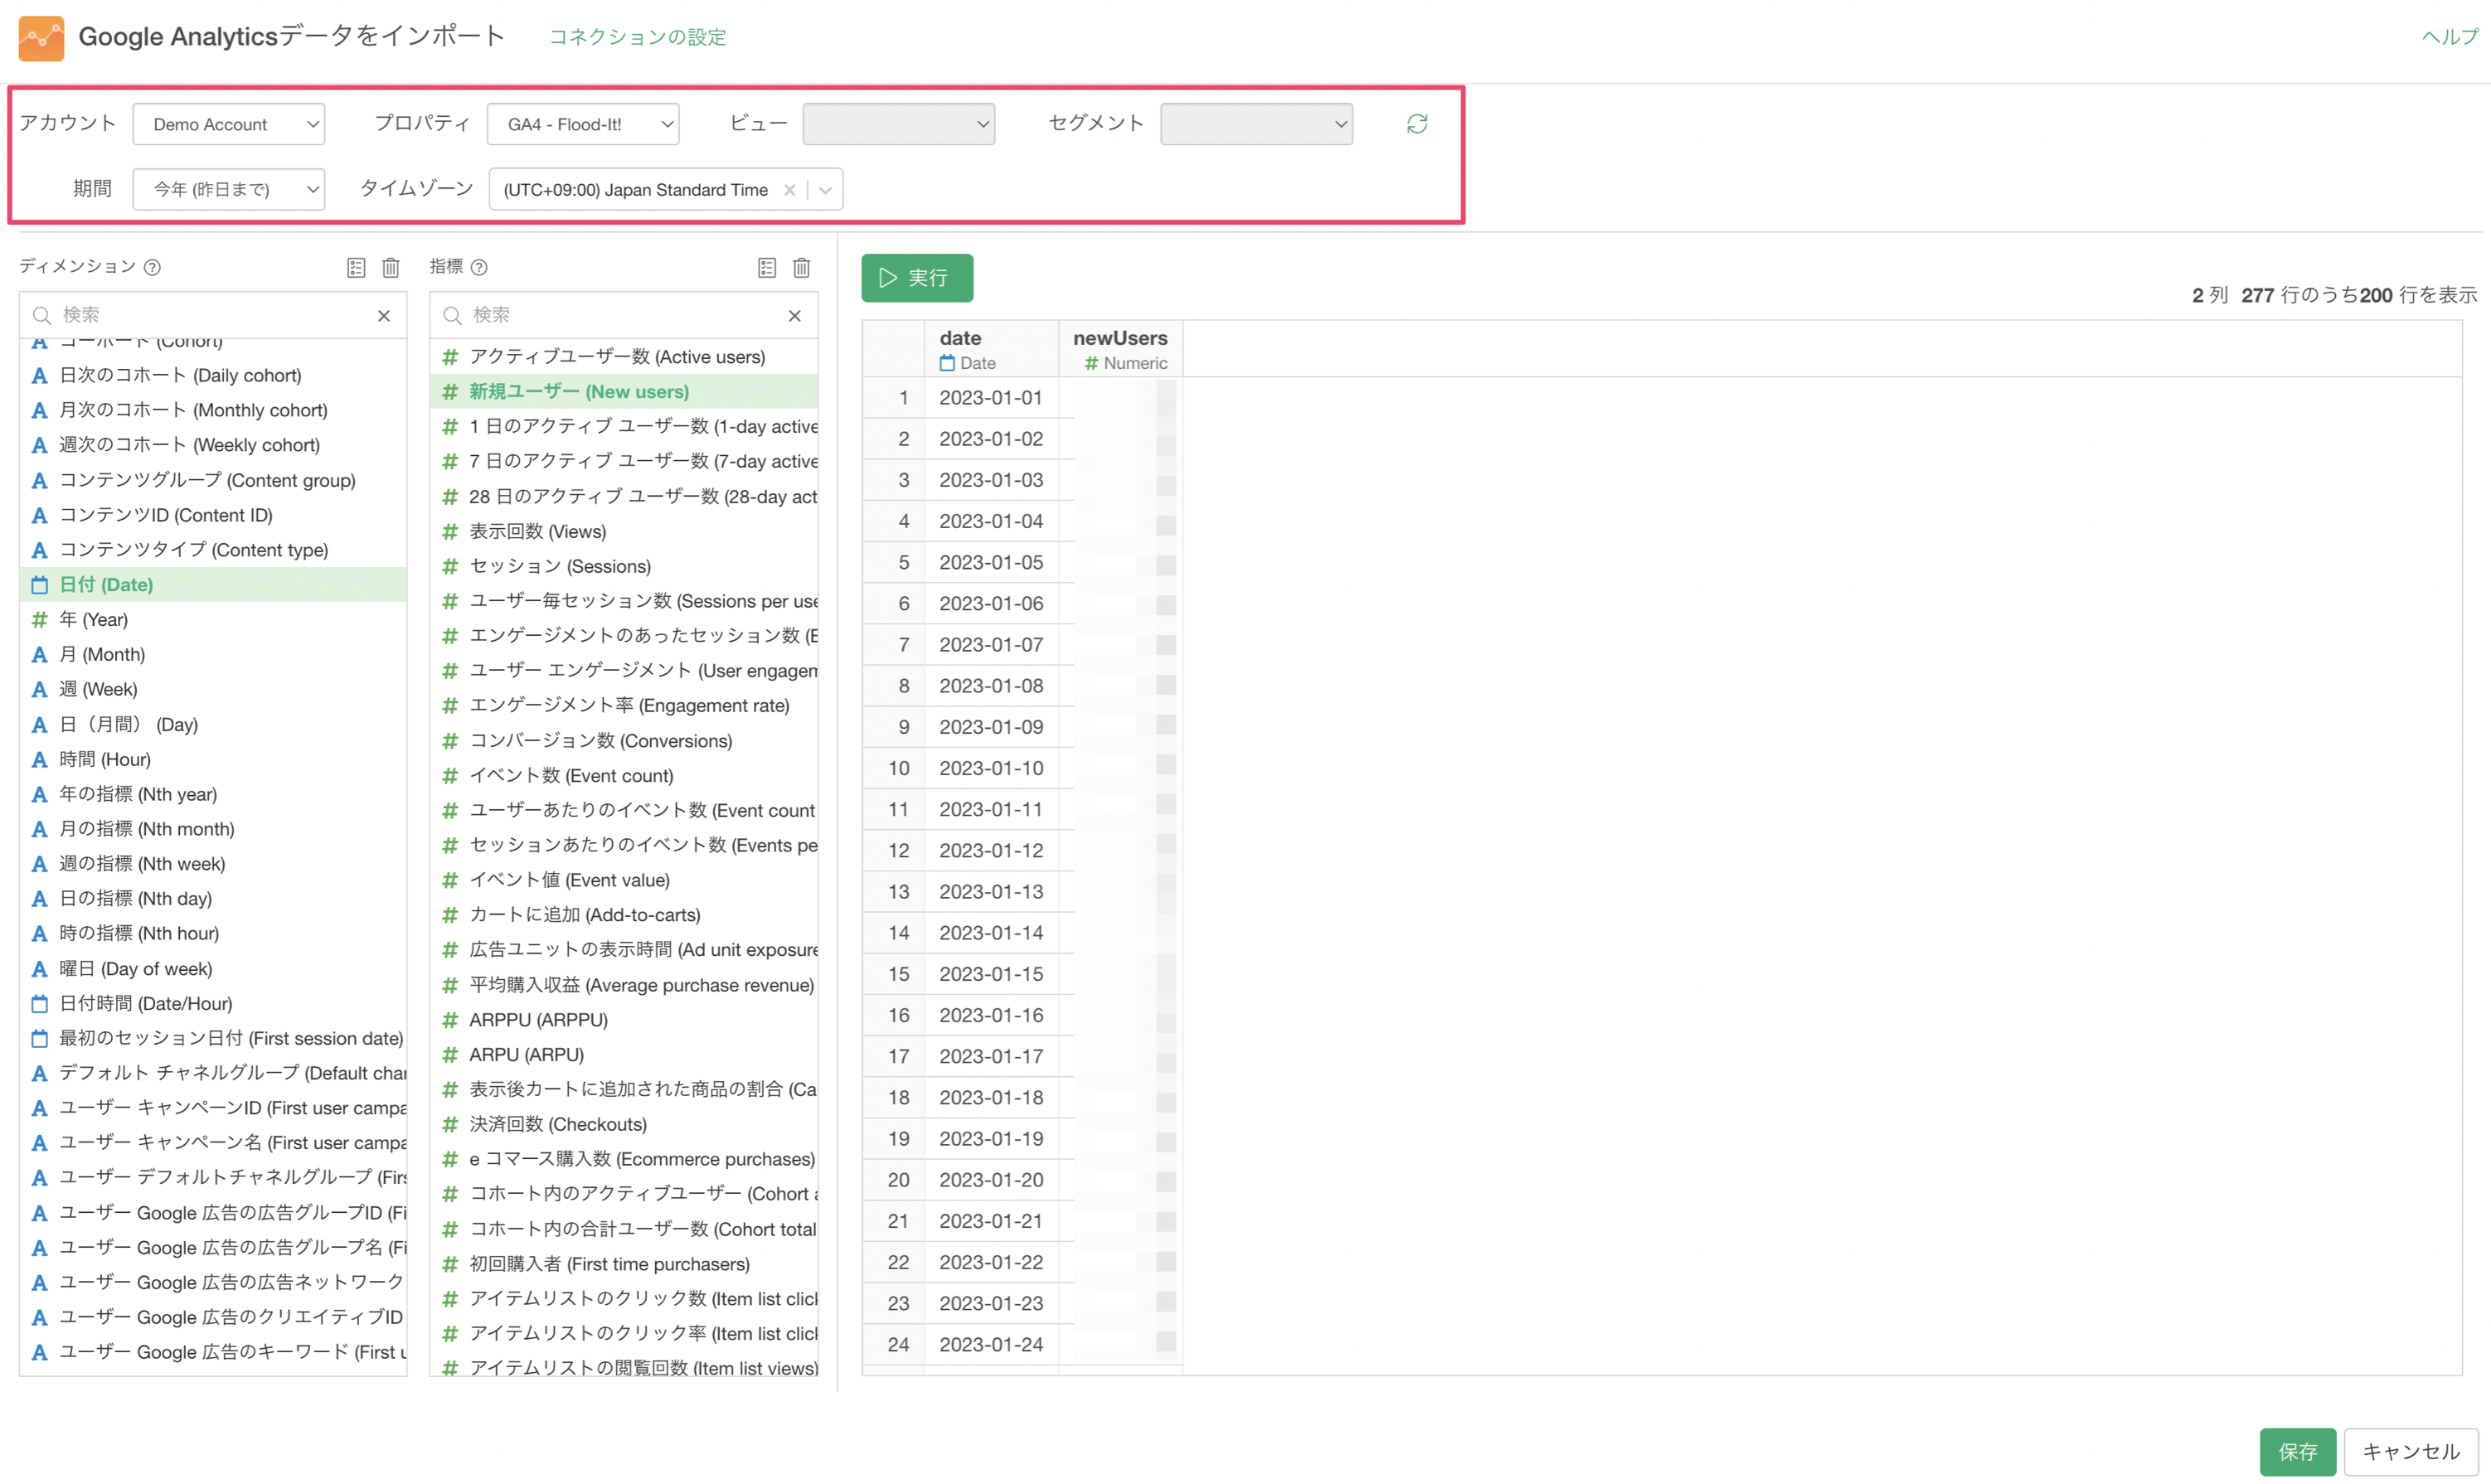Open the dimension list selection icon
This screenshot has width=2491, height=1484.
(x=356, y=267)
